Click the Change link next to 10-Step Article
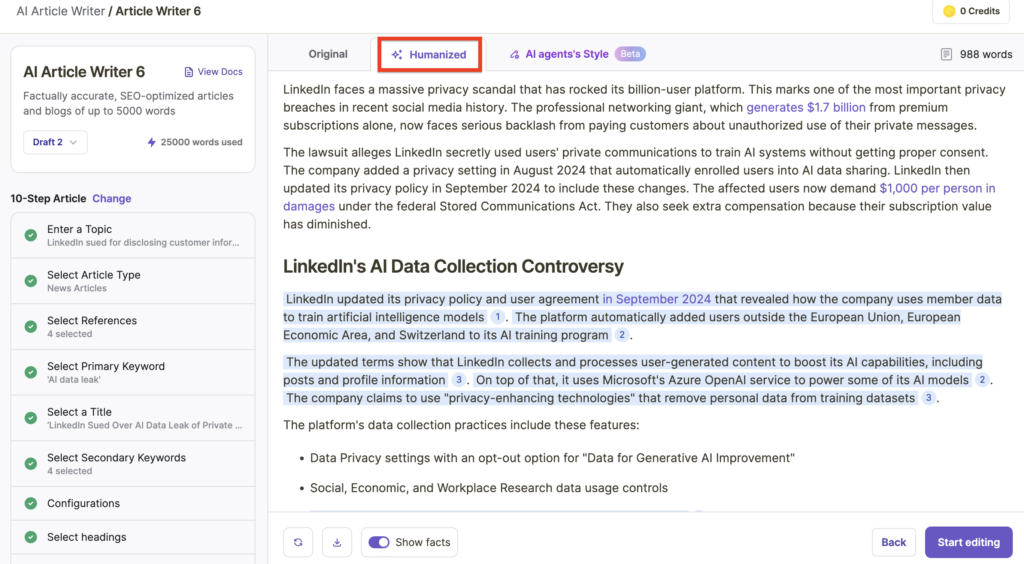1024x564 pixels. point(112,198)
